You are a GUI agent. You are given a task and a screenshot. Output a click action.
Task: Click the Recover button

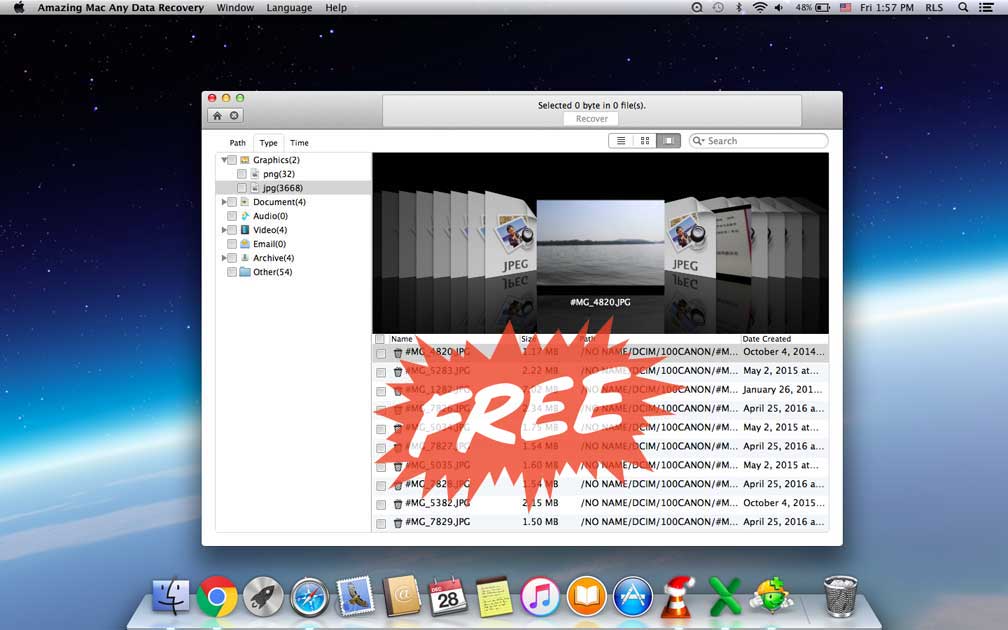coord(591,119)
